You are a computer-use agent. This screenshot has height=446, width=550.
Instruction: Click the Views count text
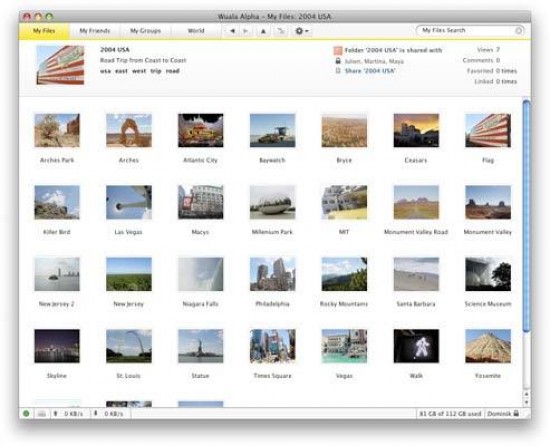click(x=488, y=50)
